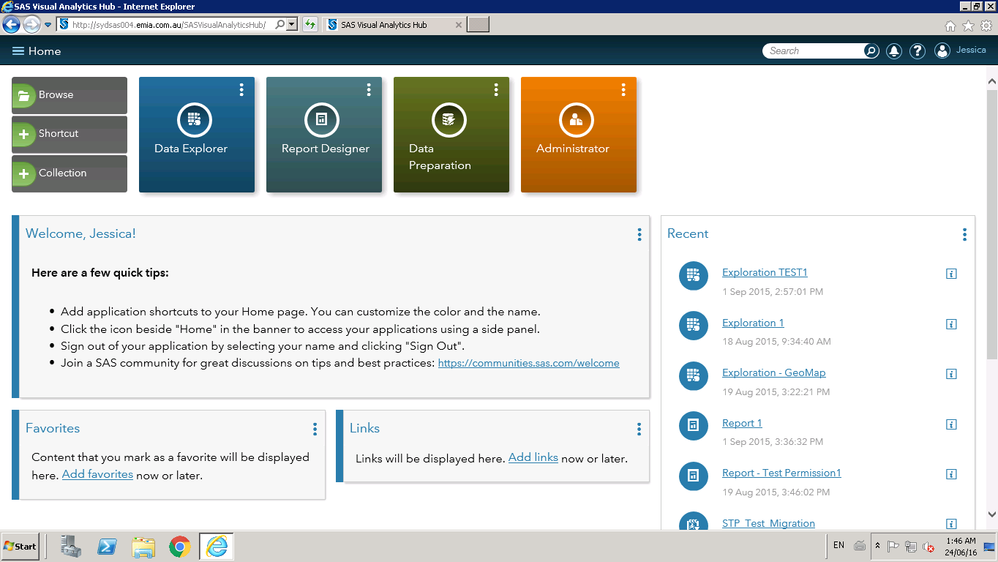
Task: Add a new Collection
Action: click(69, 173)
